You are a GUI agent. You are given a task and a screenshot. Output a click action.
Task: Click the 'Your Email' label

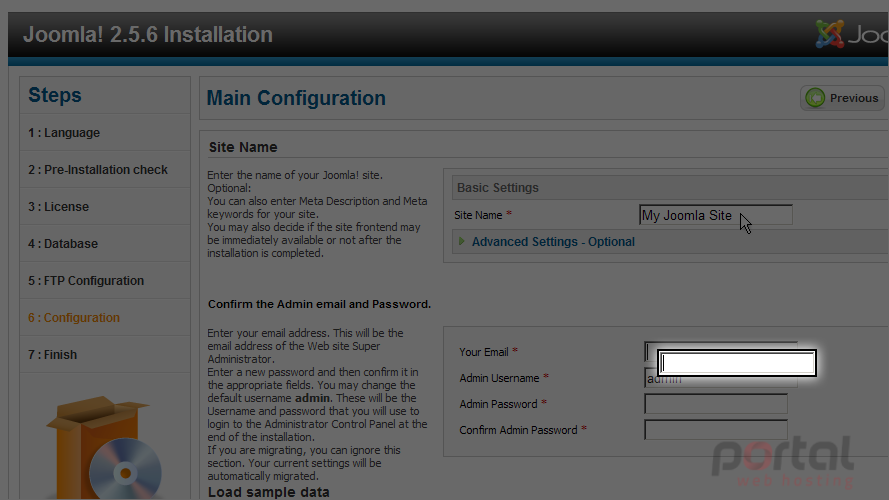click(x=484, y=352)
